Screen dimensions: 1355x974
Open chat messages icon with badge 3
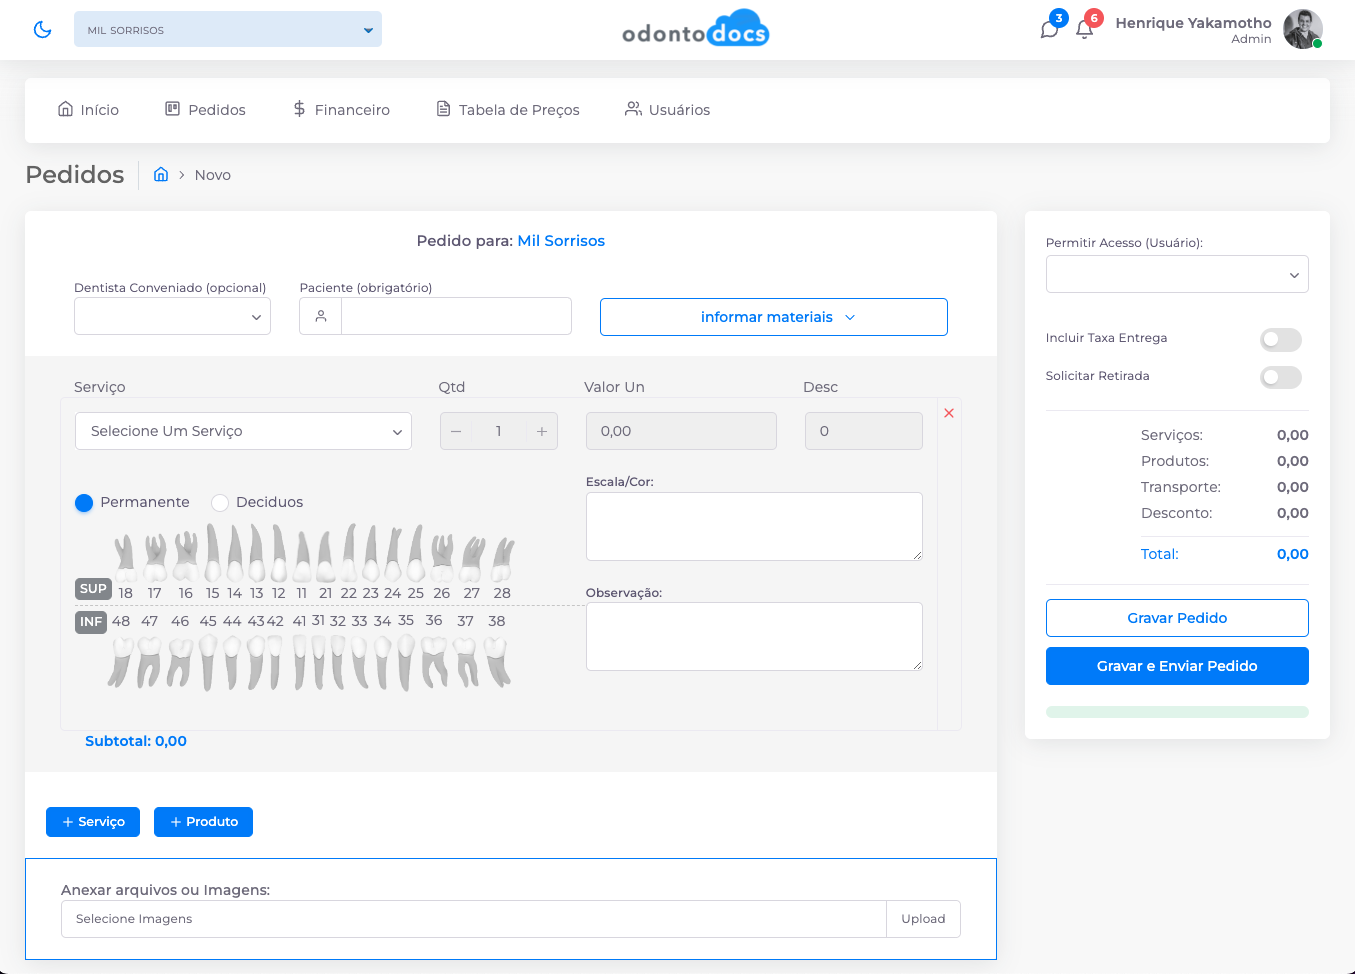(1049, 29)
